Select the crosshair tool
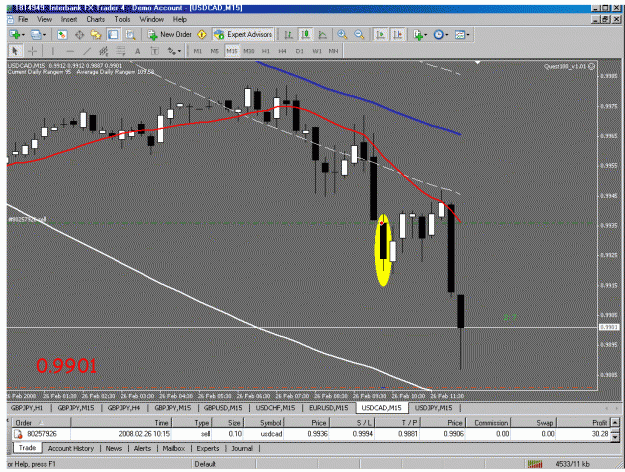This screenshot has width=625, height=472. [x=33, y=51]
